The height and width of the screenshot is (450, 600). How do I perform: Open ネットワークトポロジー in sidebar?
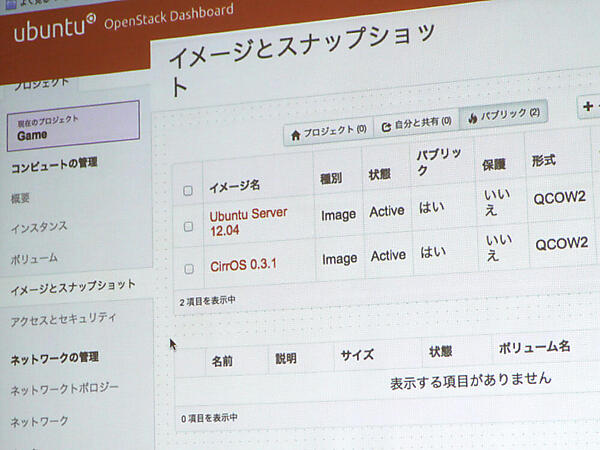point(64,389)
